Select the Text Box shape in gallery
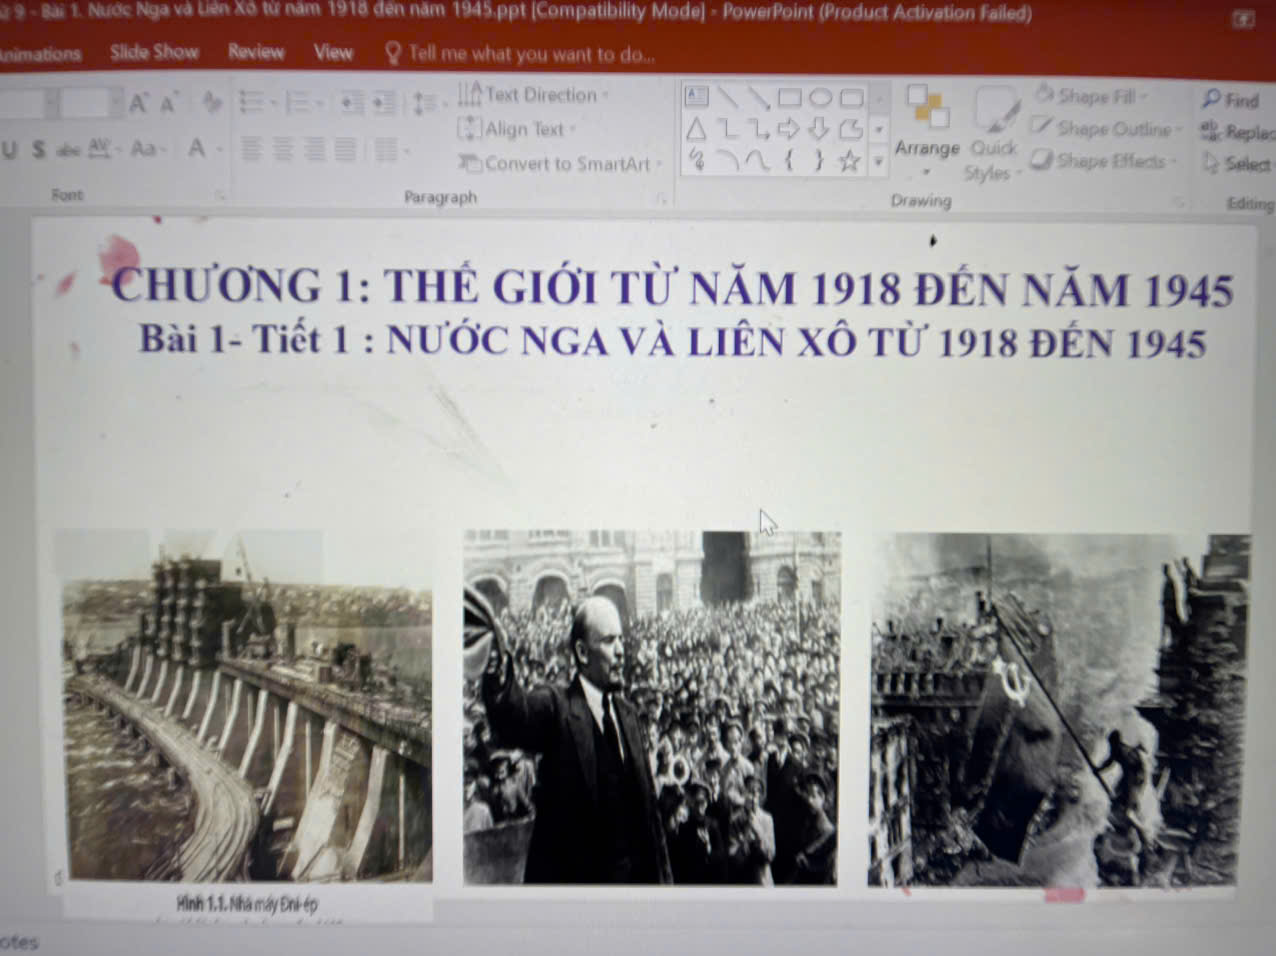Viewport: 1276px width, 956px height. coord(697,96)
